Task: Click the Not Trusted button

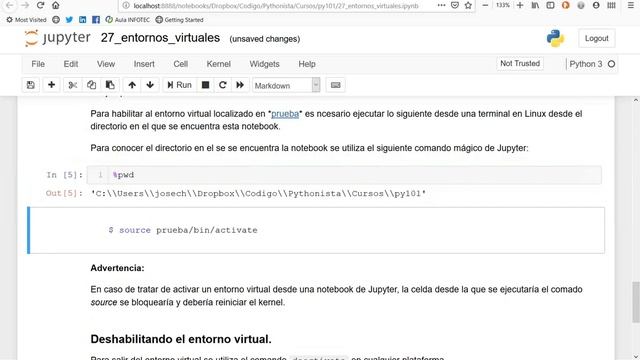Action: click(x=520, y=64)
